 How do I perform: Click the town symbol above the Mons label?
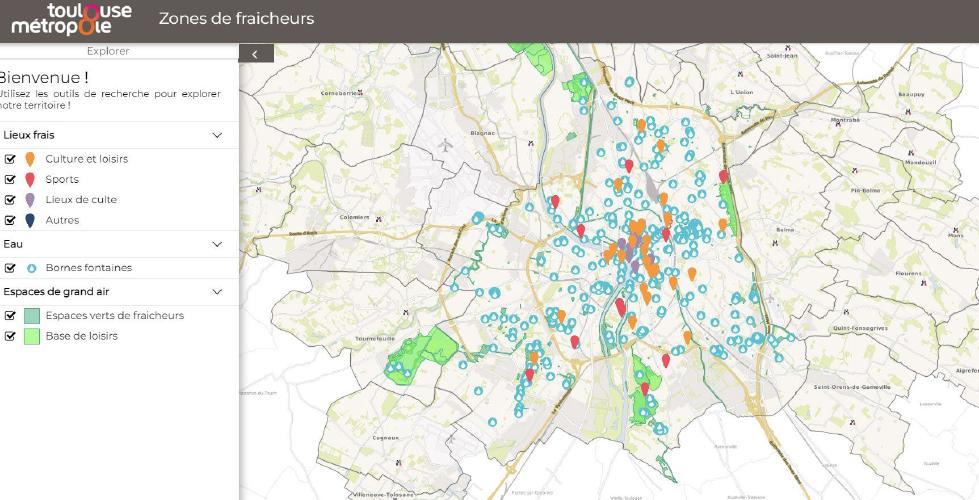pos(953,228)
